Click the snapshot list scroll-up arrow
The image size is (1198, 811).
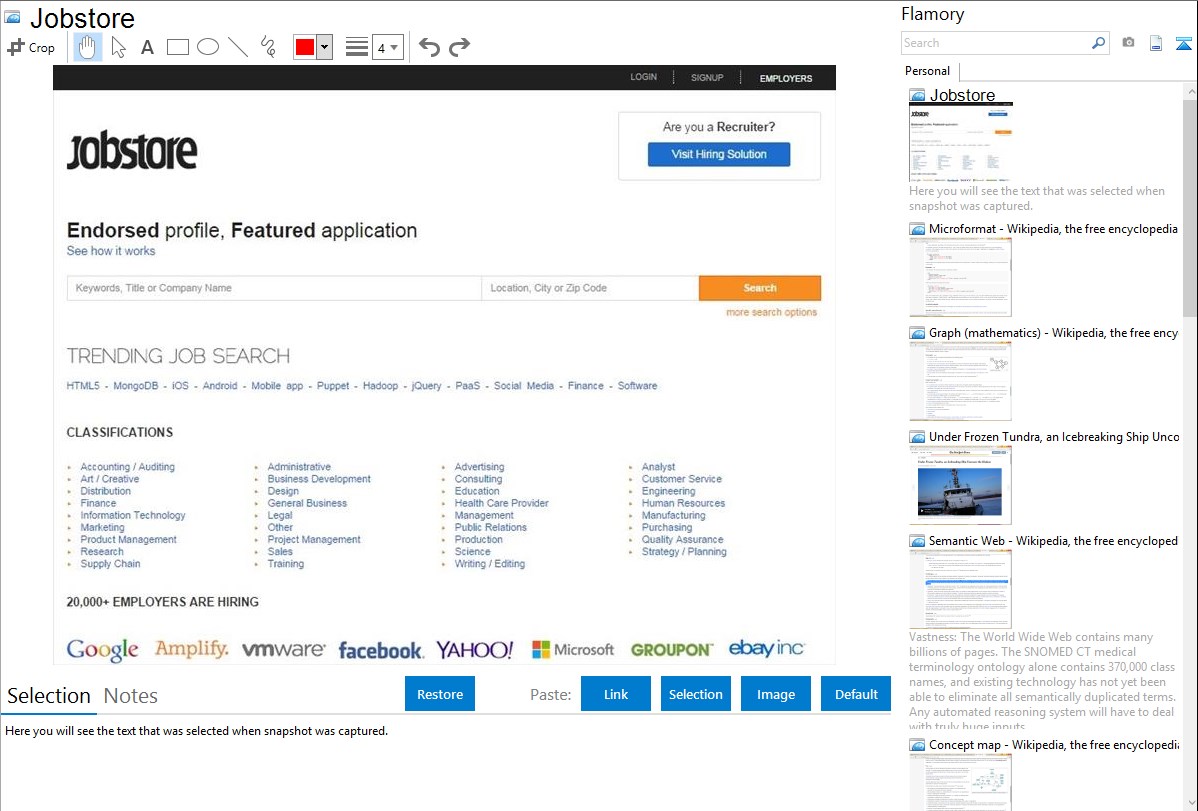coord(1190,92)
